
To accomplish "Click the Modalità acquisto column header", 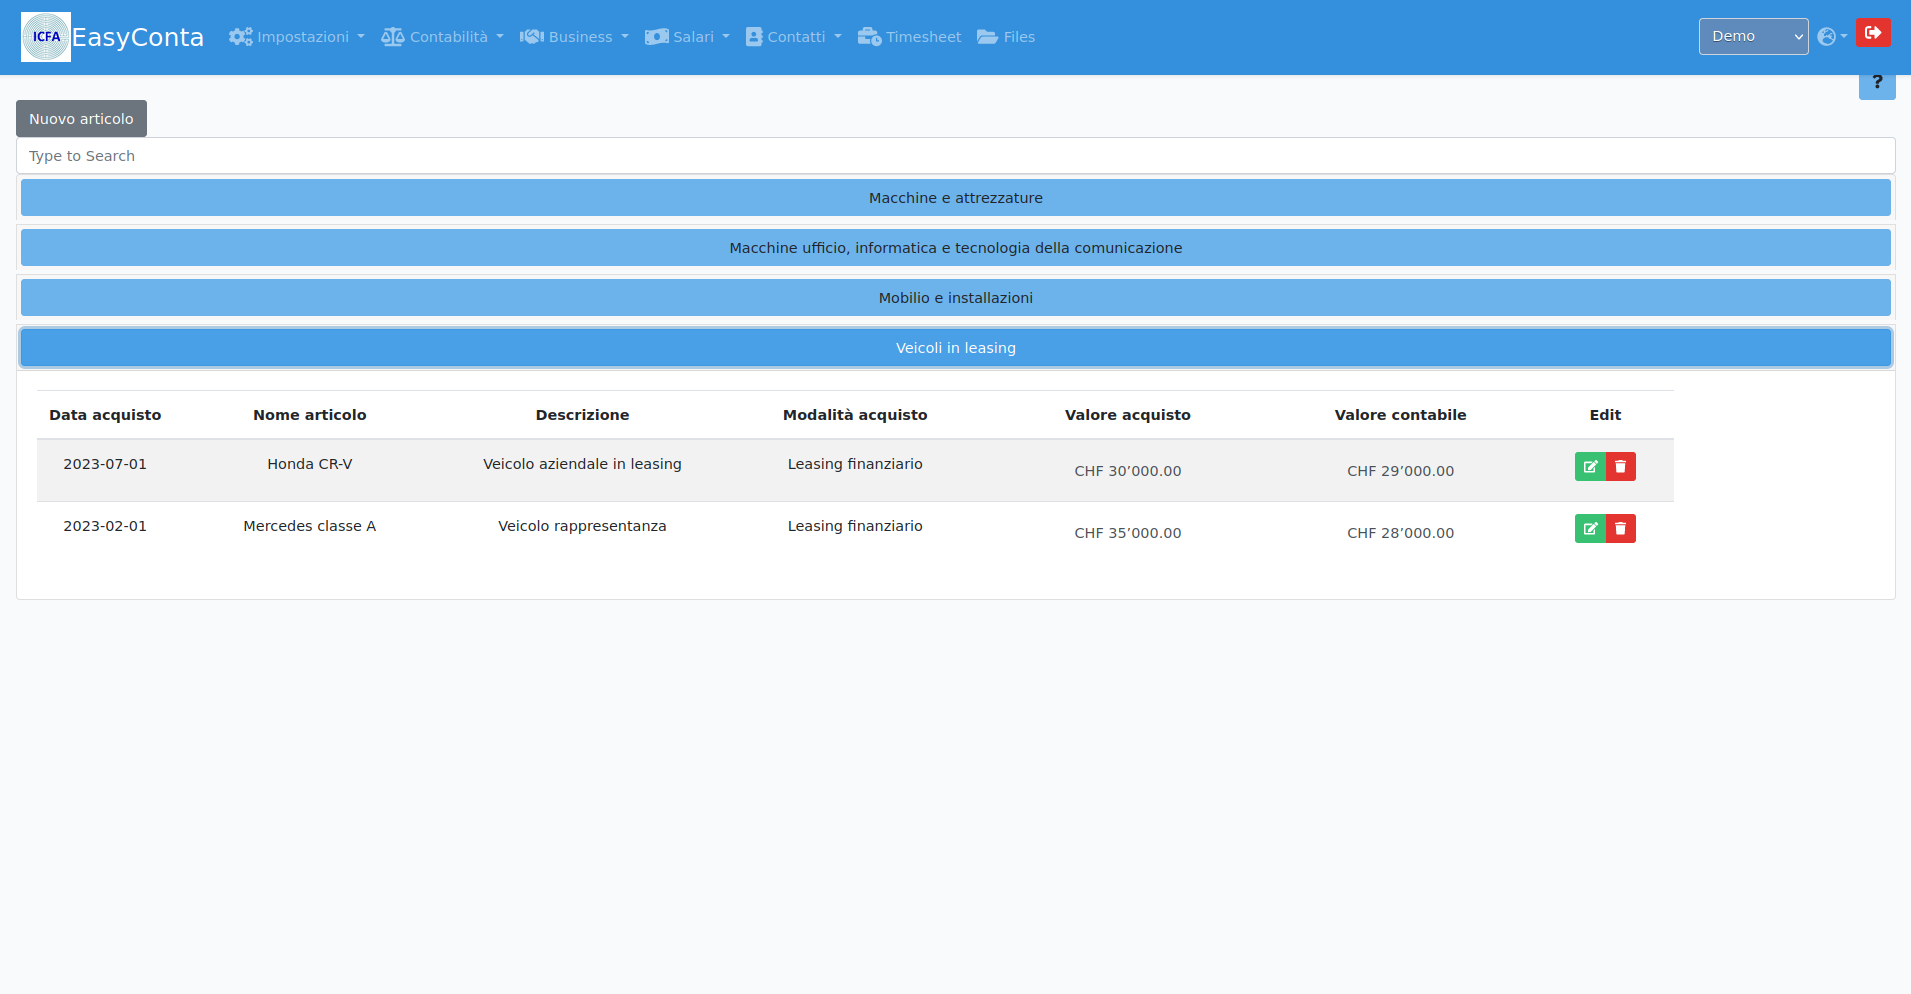I will point(855,415).
